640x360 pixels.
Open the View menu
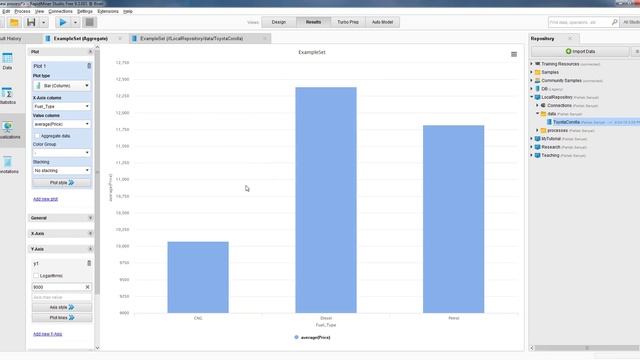[x=40, y=11]
